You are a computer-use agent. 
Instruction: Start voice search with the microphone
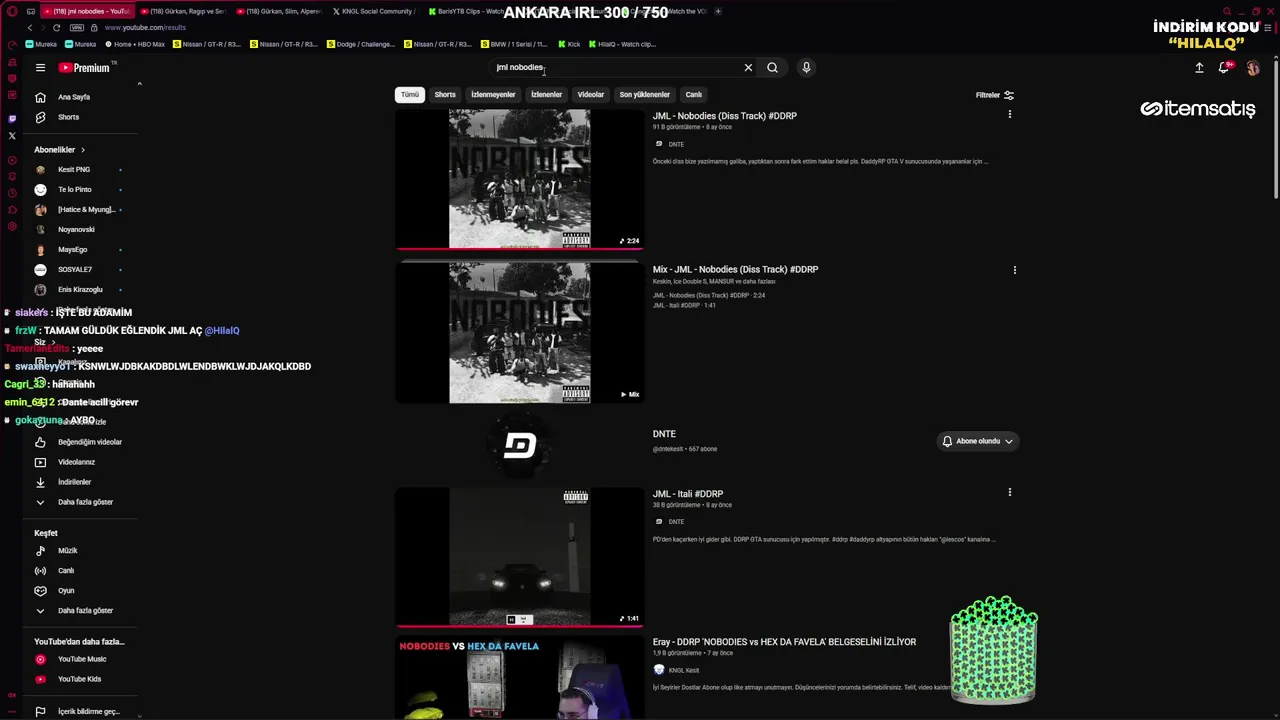(806, 68)
